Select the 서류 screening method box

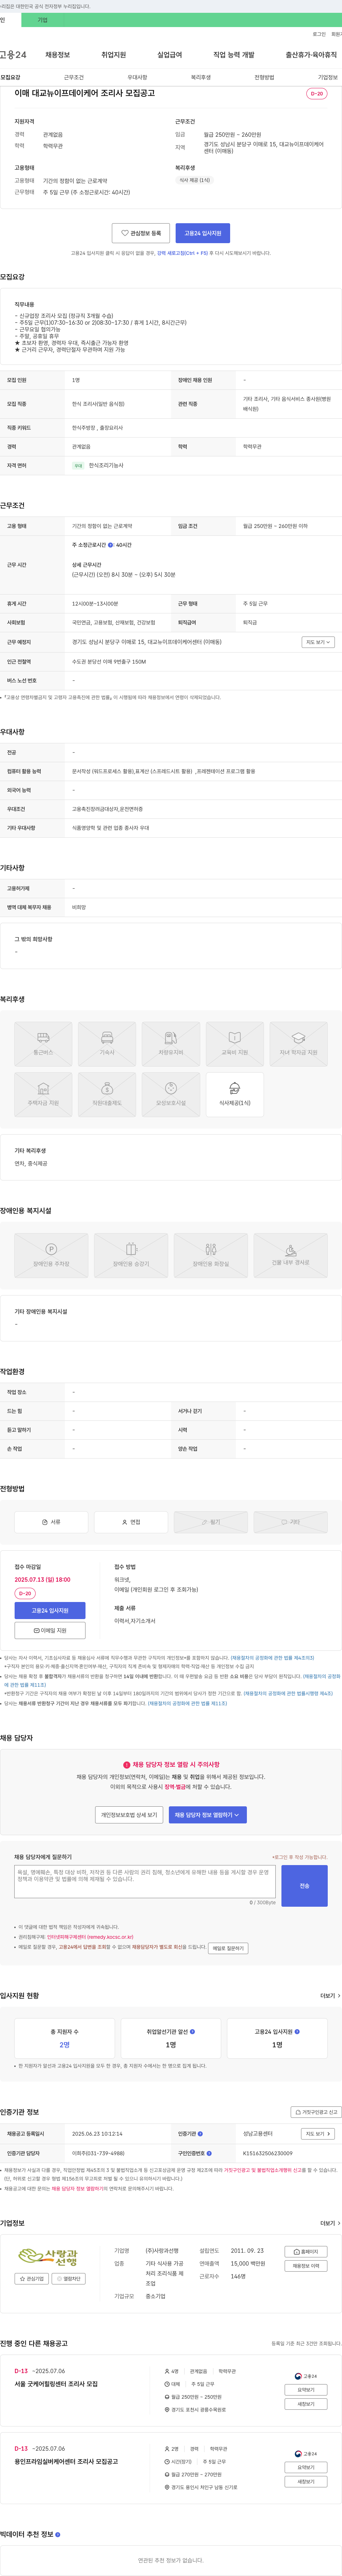[51, 1522]
